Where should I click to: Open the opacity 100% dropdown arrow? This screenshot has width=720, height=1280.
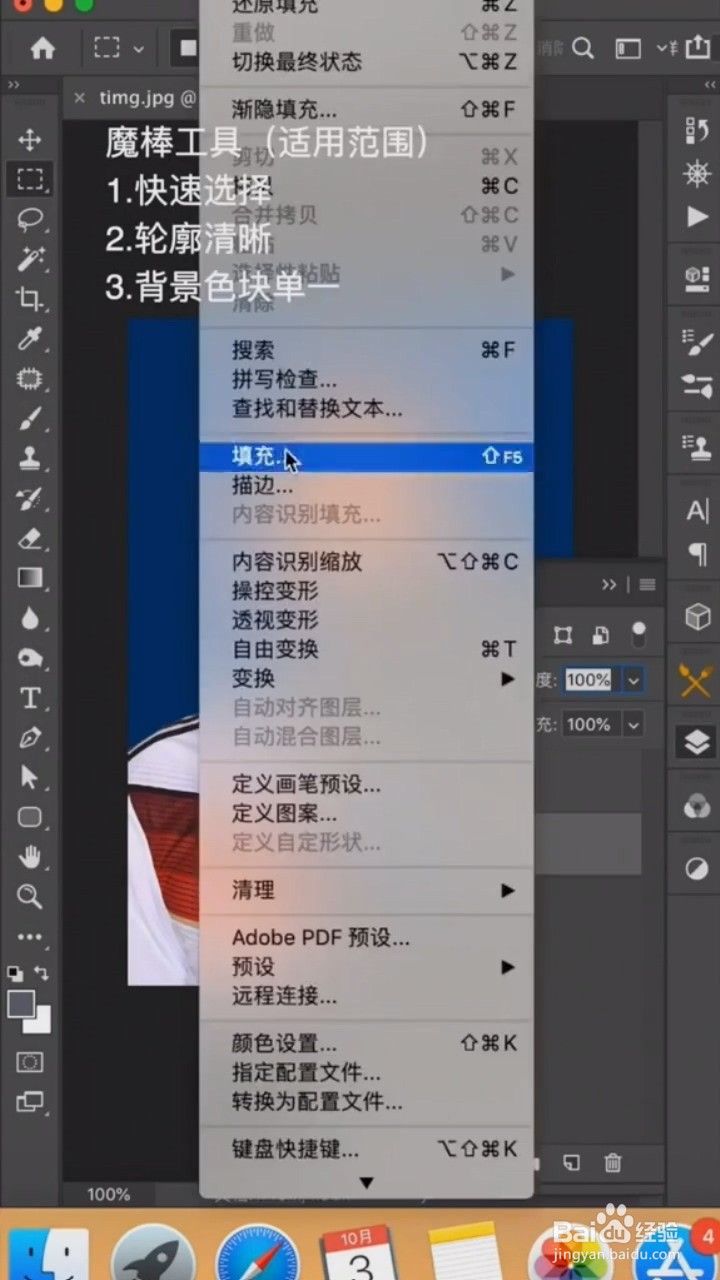click(x=633, y=680)
